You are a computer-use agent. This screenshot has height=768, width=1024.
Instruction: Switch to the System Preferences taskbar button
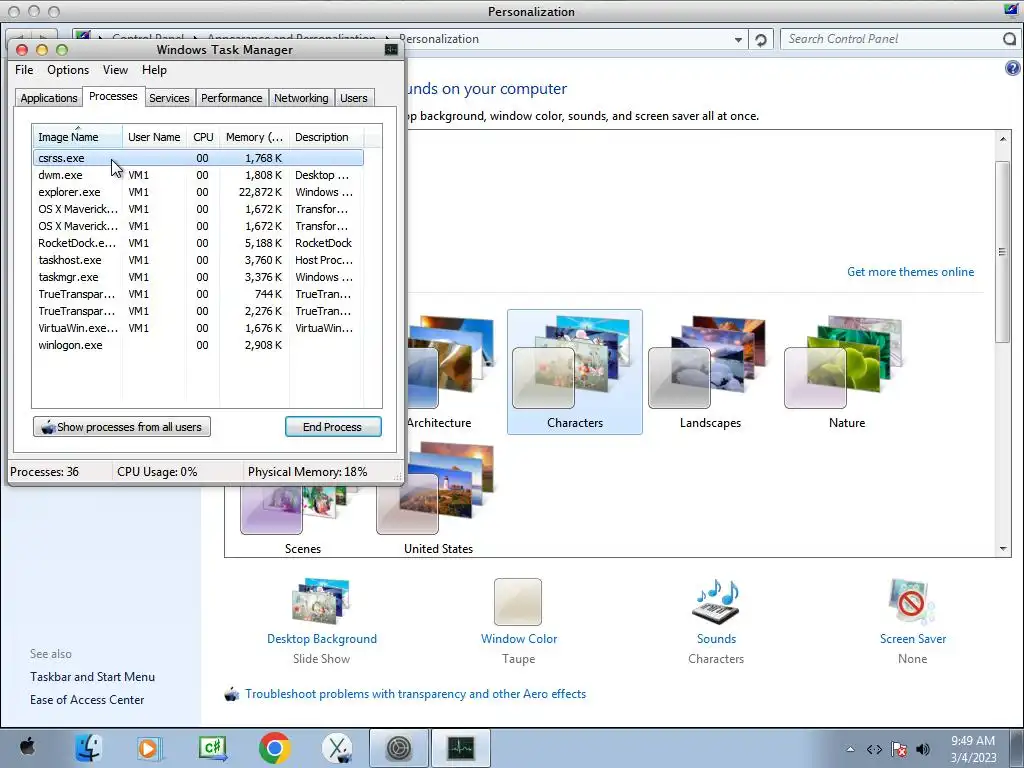tap(399, 748)
